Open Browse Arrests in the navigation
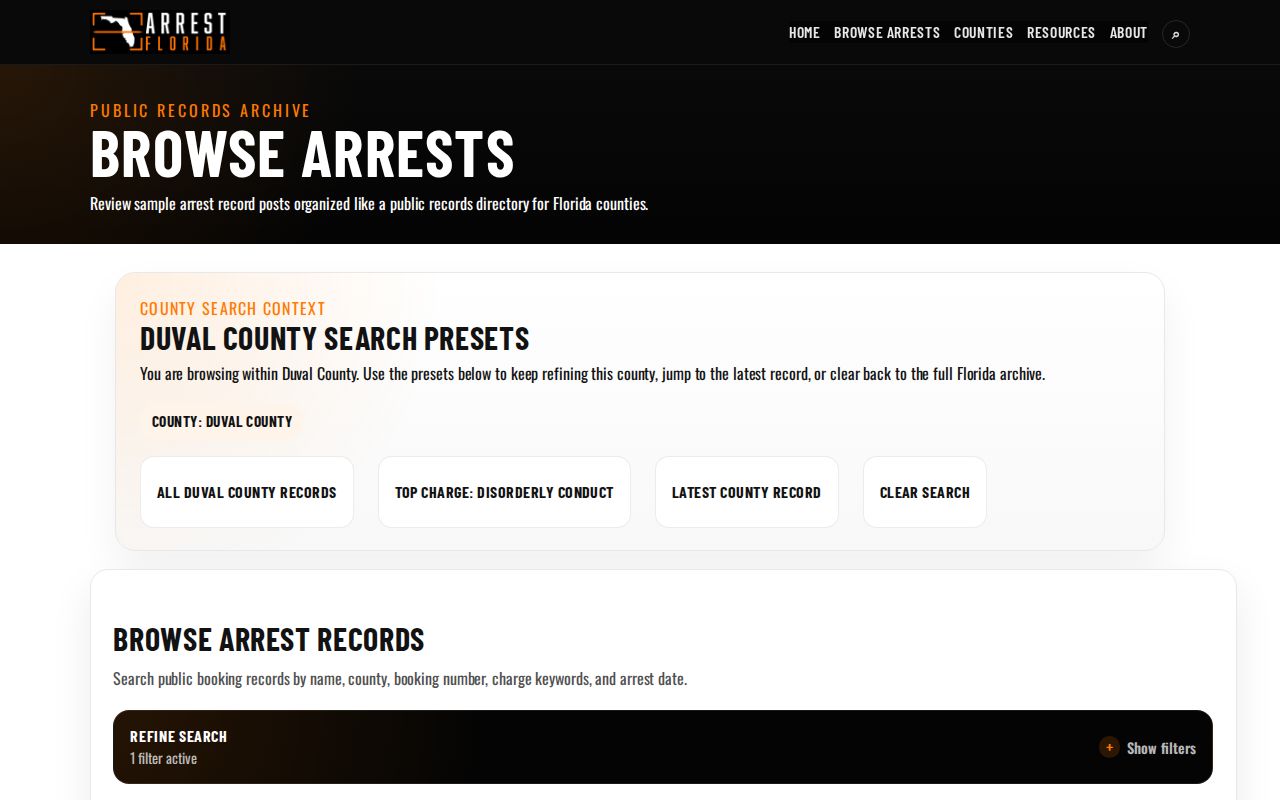The width and height of the screenshot is (1280, 800). pos(887,33)
